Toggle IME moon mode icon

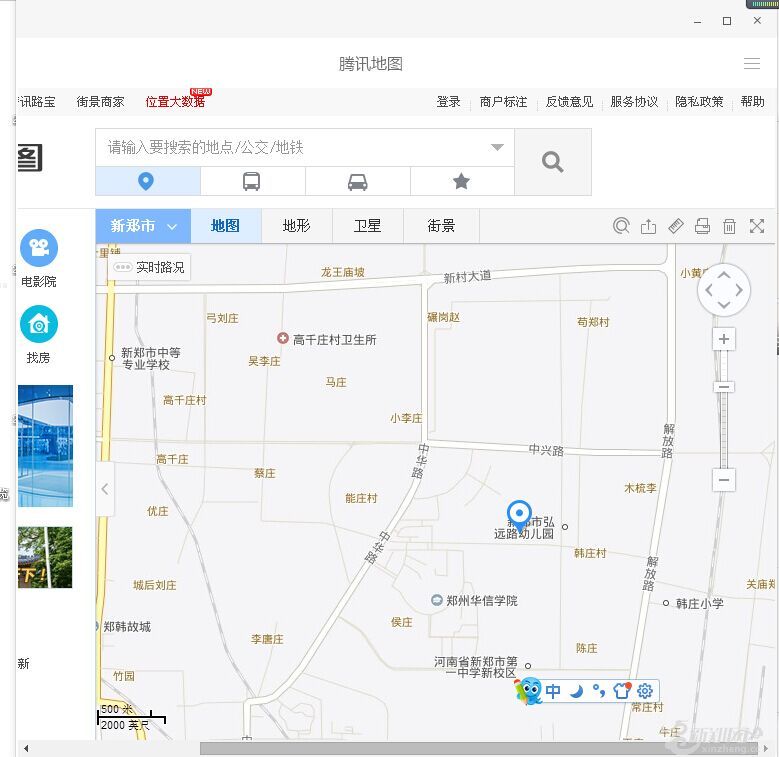tap(576, 691)
